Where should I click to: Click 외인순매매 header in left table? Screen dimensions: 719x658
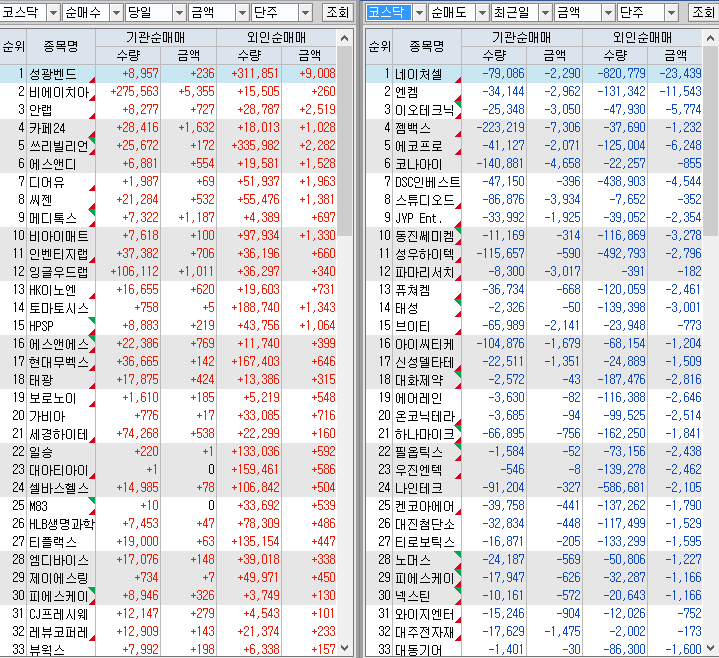pos(277,38)
